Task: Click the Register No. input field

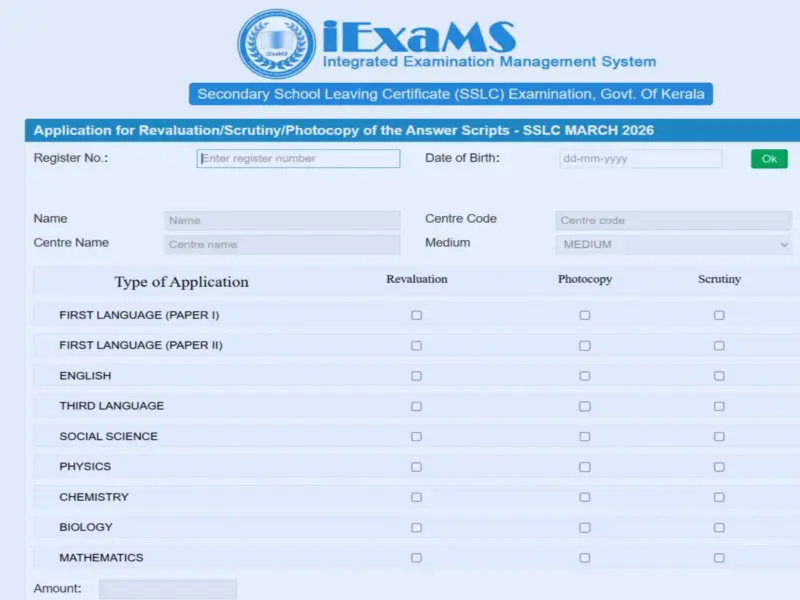Action: pos(298,159)
